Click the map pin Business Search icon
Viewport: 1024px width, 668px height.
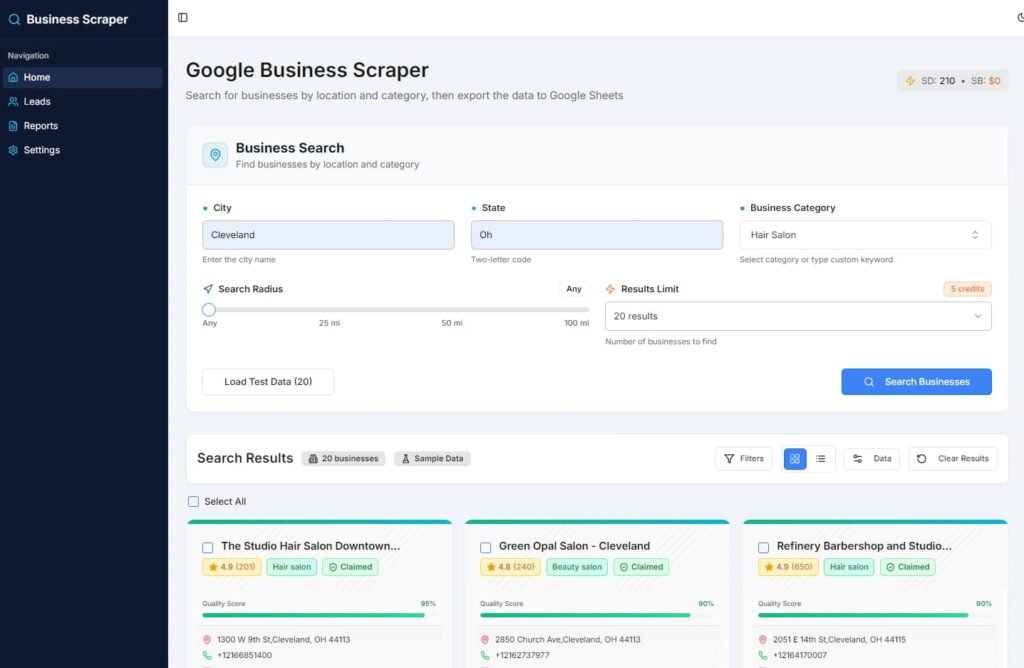215,155
